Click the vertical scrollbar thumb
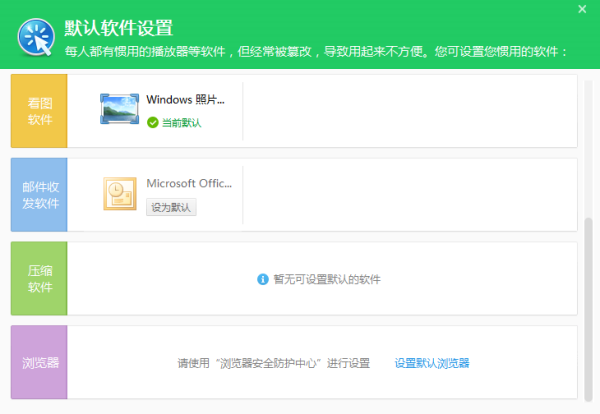600x414 pixels. (589, 309)
